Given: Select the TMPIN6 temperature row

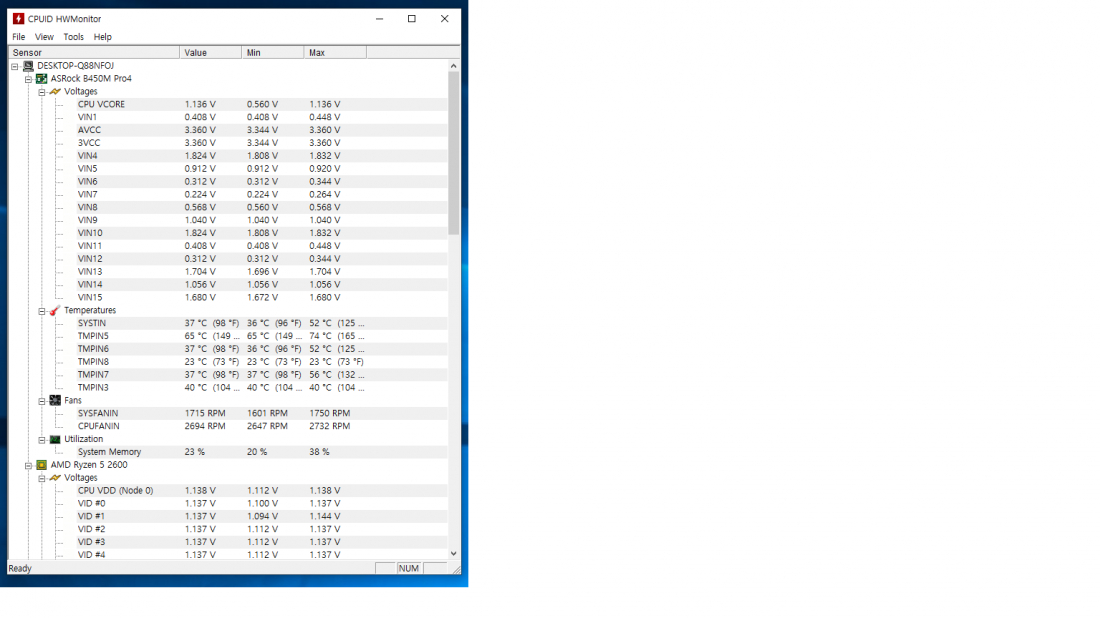Looking at the screenshot, I should (x=262, y=349).
